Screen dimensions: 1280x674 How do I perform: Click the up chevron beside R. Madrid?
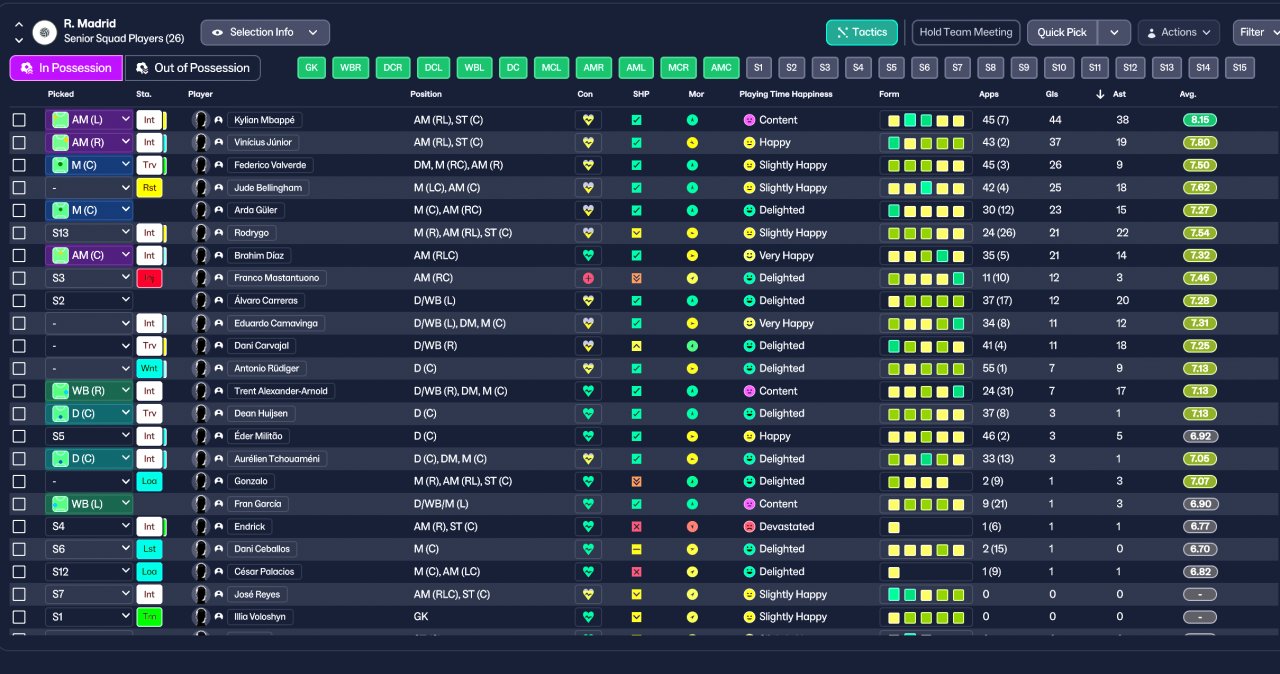pos(19,25)
